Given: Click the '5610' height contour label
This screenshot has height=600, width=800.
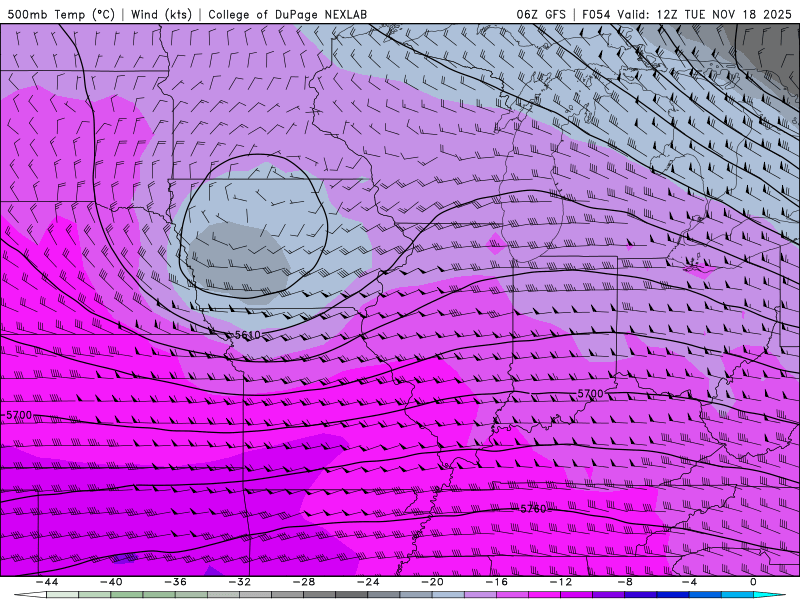Looking at the screenshot, I should coord(247,335).
